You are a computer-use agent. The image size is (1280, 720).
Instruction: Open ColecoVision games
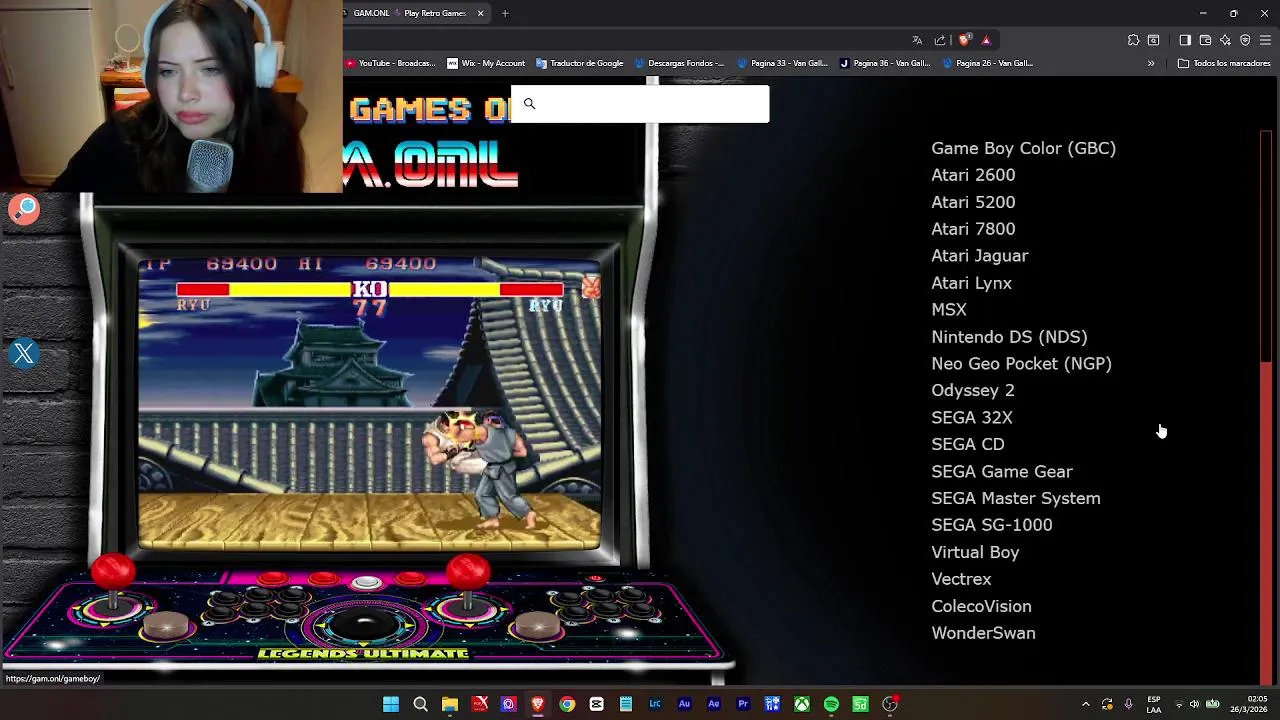tap(981, 606)
